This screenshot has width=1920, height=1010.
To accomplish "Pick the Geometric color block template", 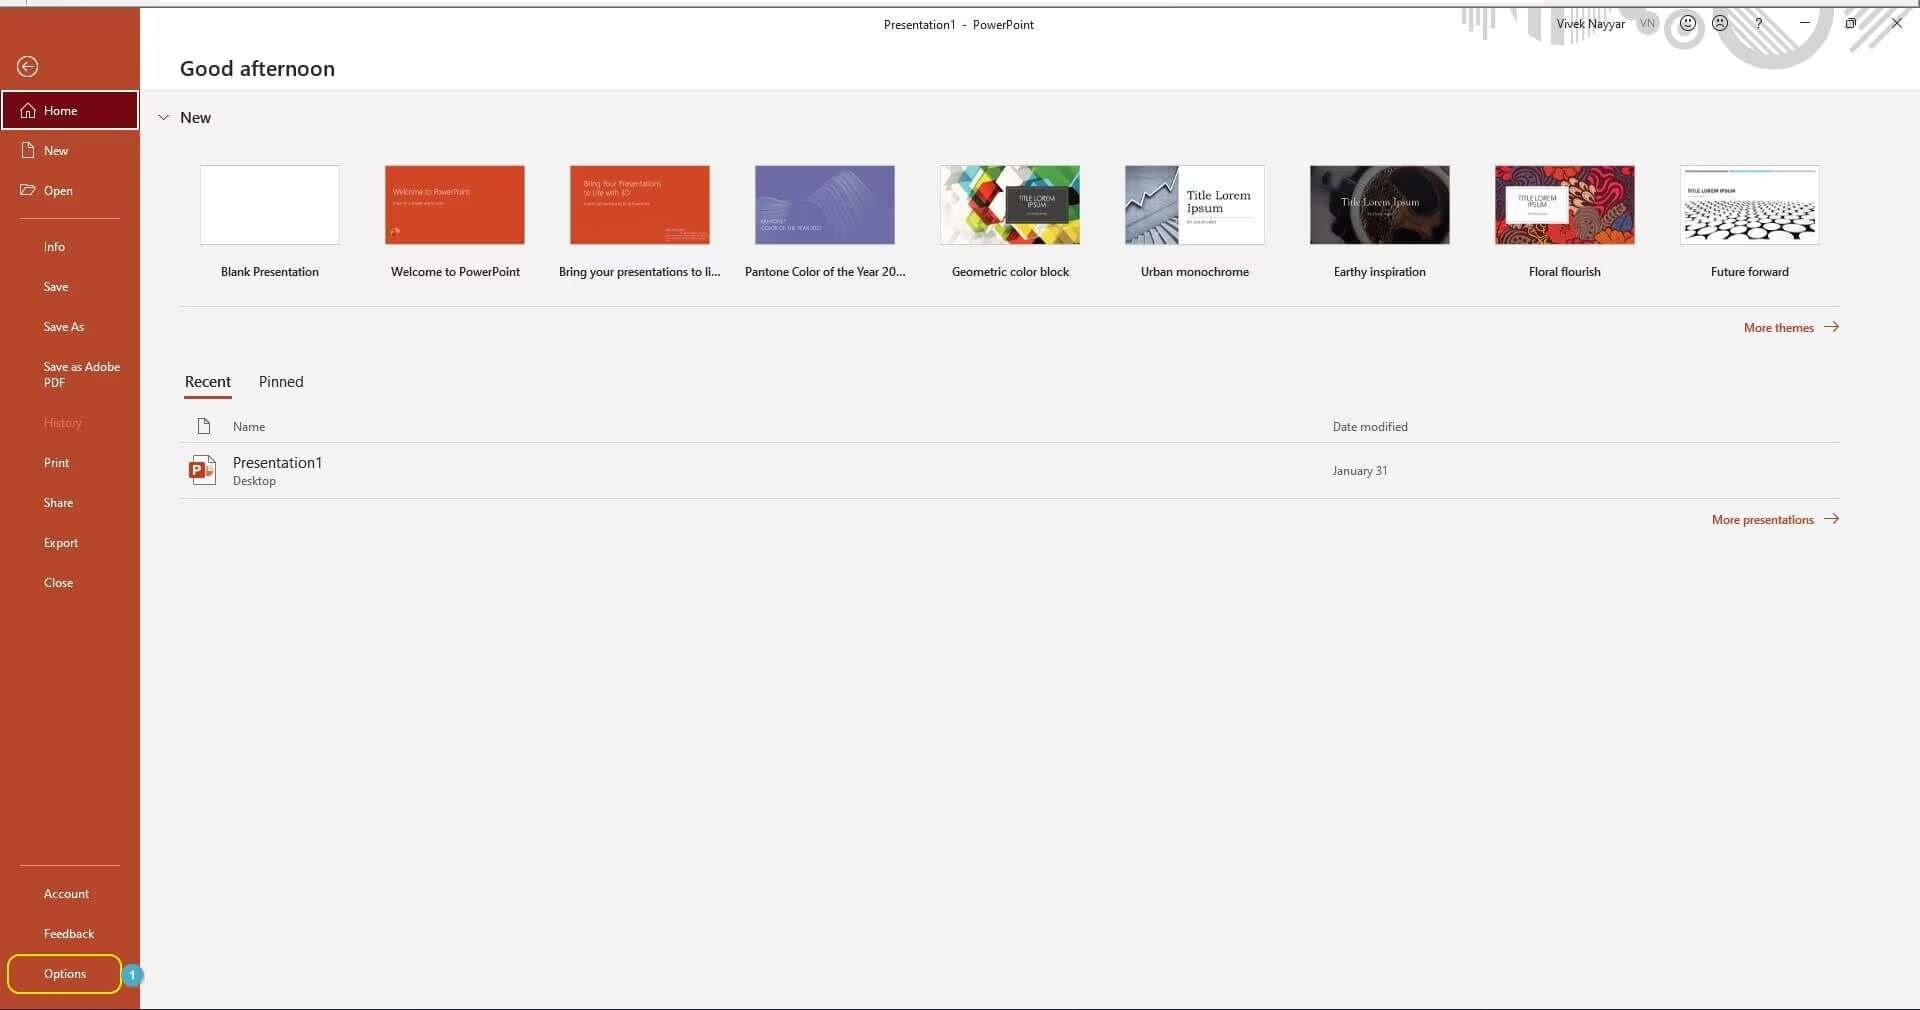I will [x=1010, y=205].
